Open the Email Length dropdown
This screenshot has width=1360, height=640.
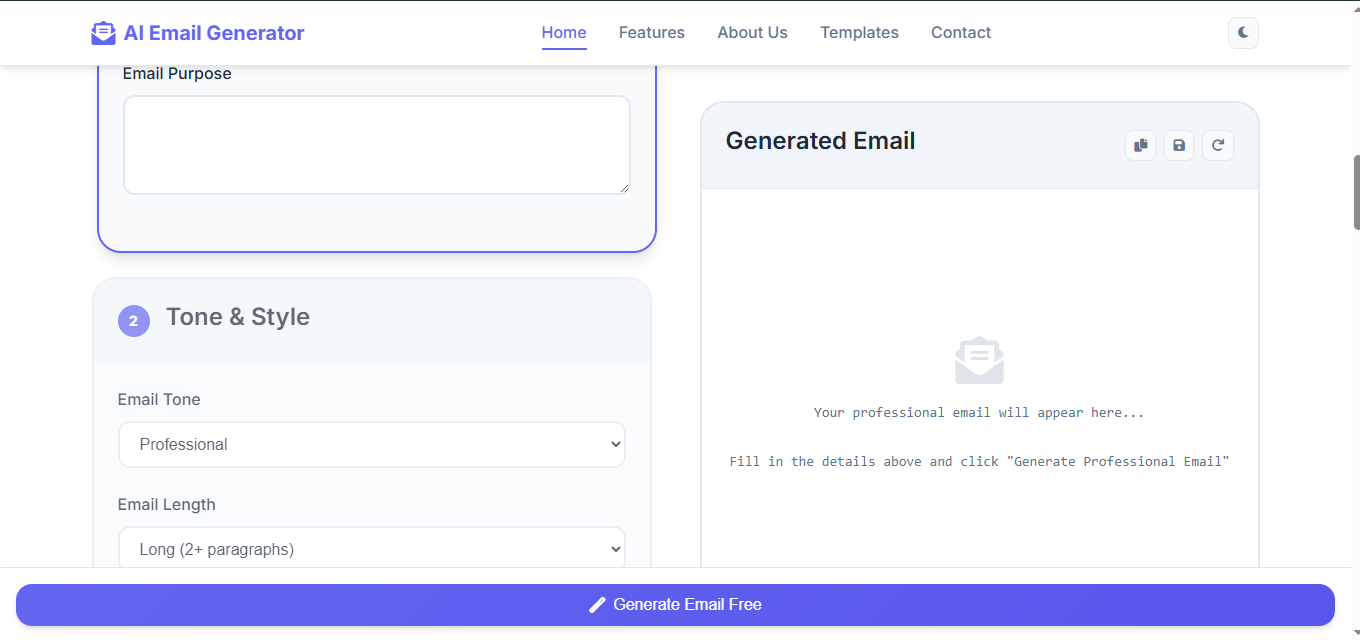372,549
